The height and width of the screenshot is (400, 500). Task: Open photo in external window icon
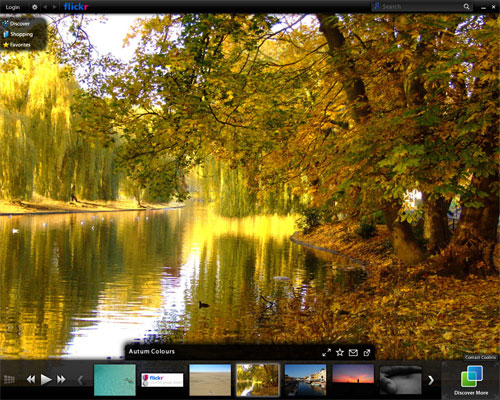pyautogui.click(x=367, y=353)
